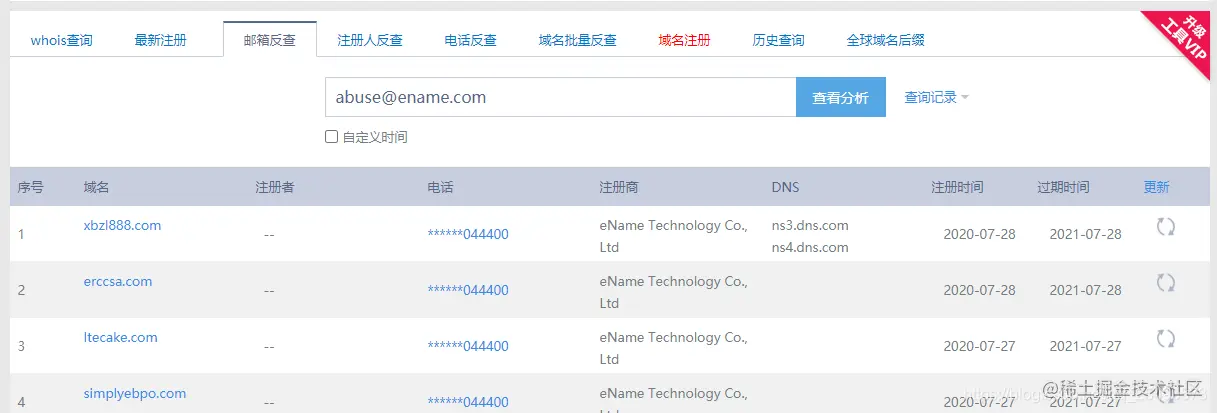Click phone number in erccsa.com row

pos(468,290)
